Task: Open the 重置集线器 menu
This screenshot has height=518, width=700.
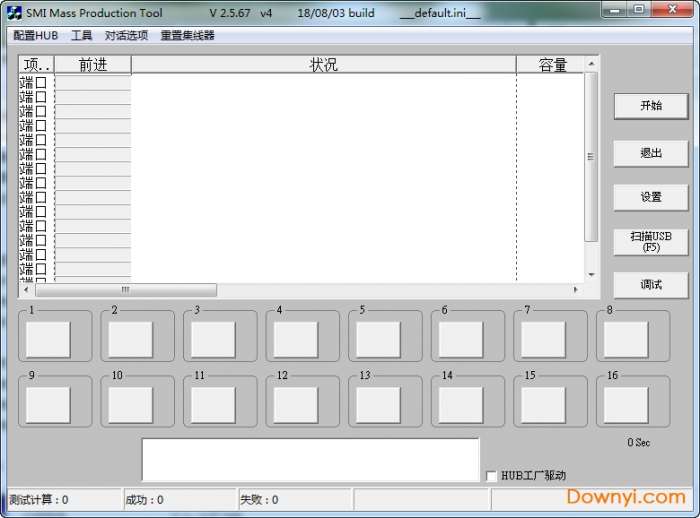Action: coord(188,35)
